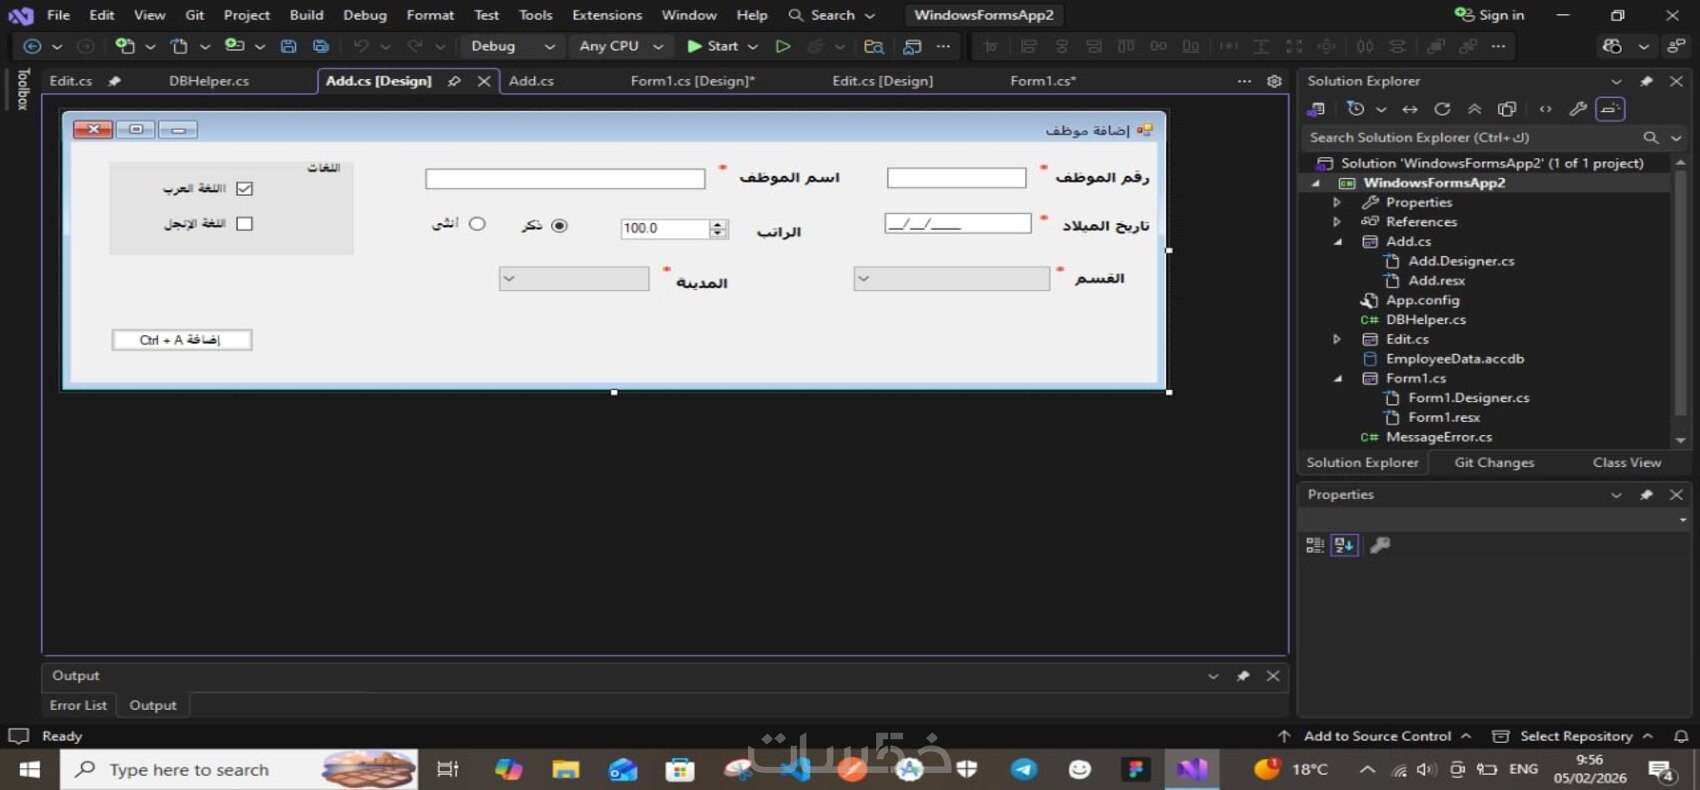Click Collapse All in Solution Explorer
1700x790 pixels.
point(1475,109)
